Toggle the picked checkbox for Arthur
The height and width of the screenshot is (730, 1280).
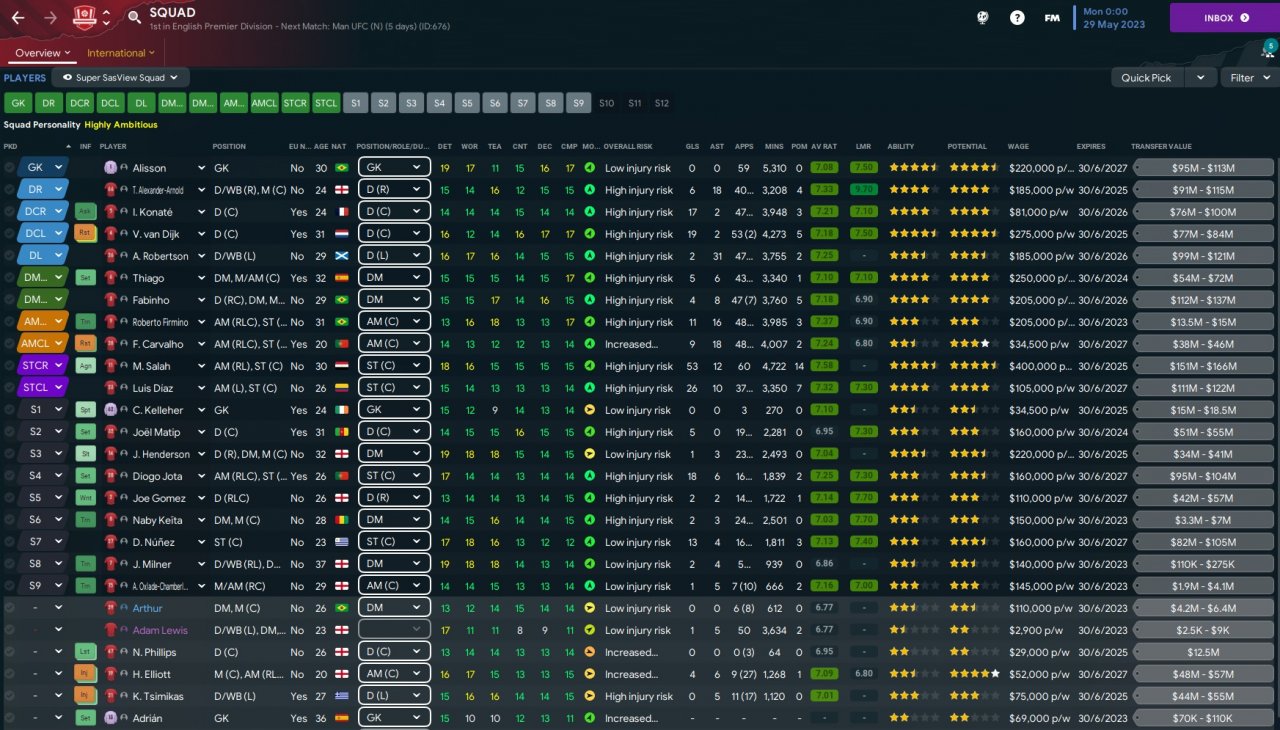pos(10,608)
